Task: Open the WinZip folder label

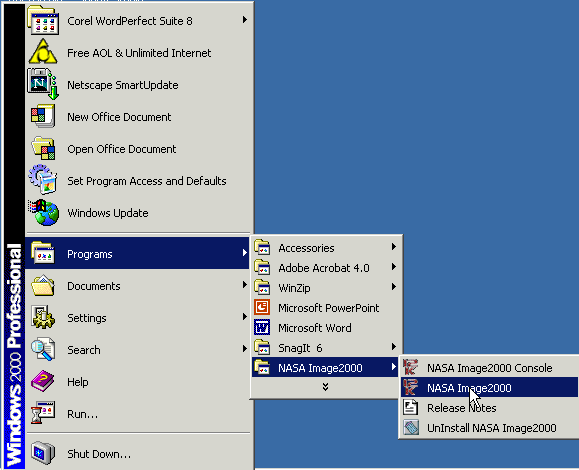Action: click(x=294, y=288)
